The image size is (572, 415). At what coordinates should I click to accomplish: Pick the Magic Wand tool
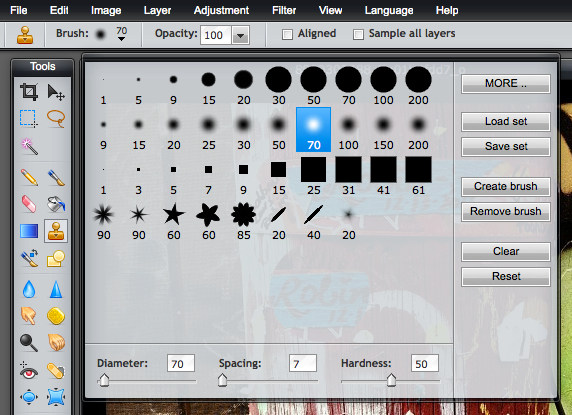click(x=29, y=146)
